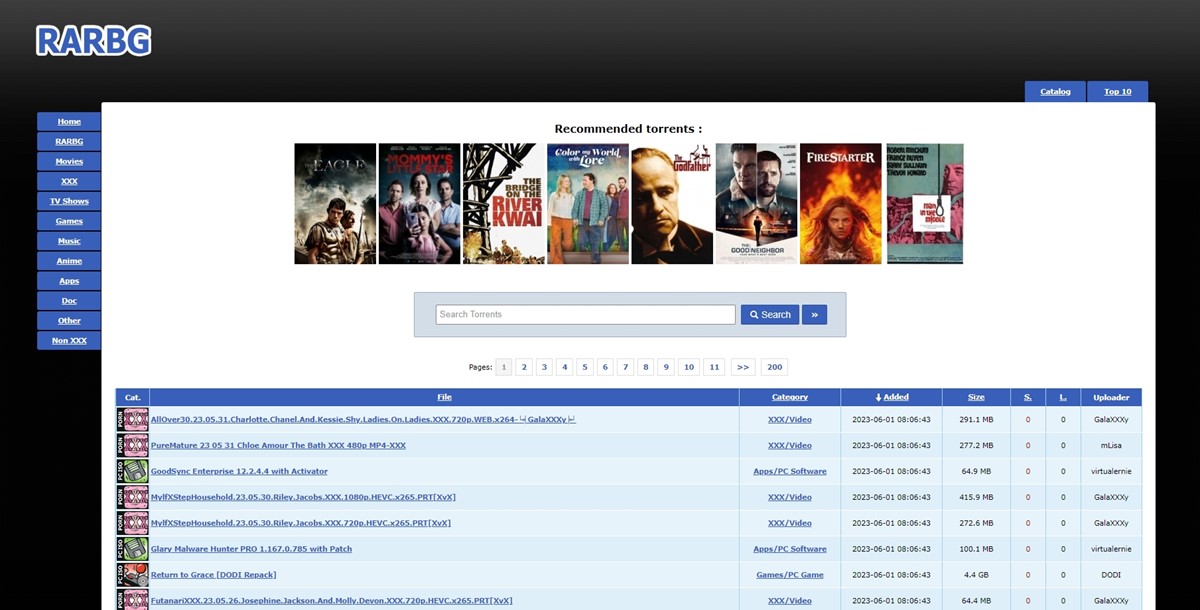Expand advanced search with the » button
The height and width of the screenshot is (610, 1200).
pos(814,314)
